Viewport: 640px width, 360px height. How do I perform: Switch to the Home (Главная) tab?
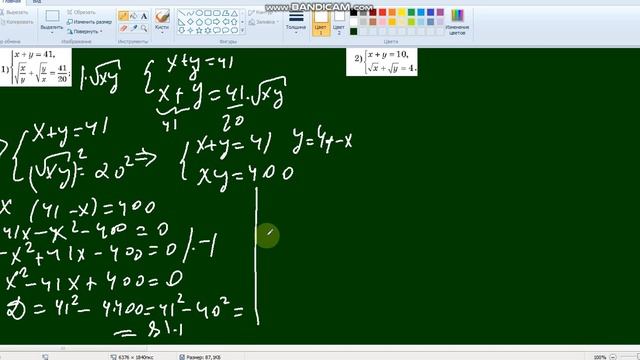click(11, 2)
